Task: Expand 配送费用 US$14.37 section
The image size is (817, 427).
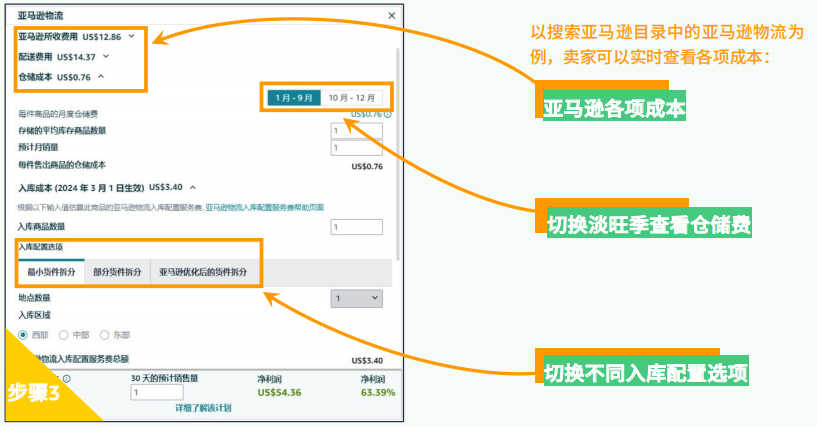Action: point(106,56)
